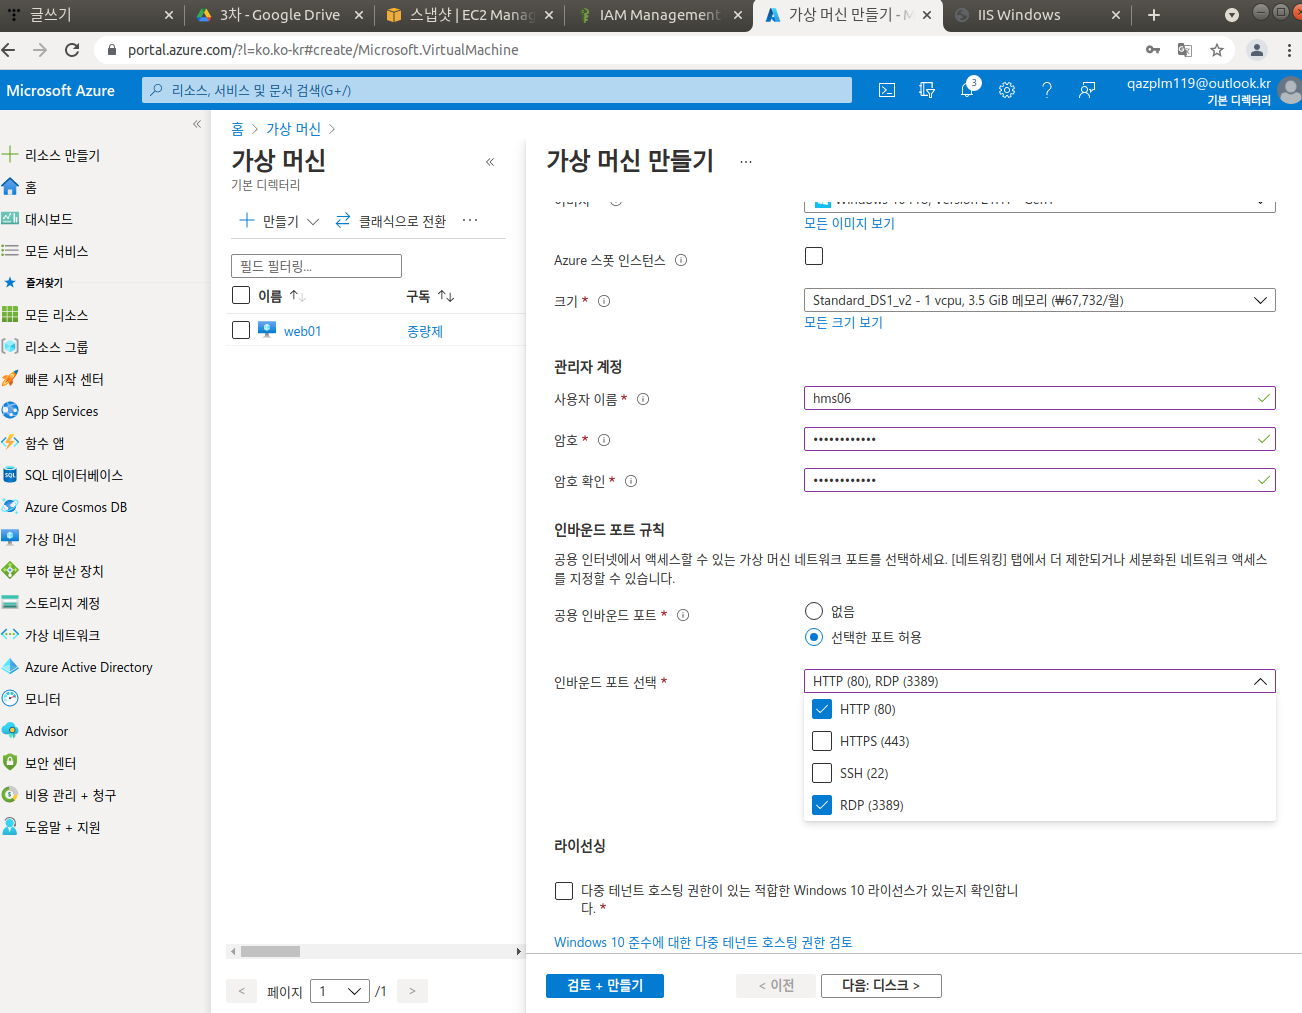
Task: Select the web01 row checkbox
Action: 241,330
